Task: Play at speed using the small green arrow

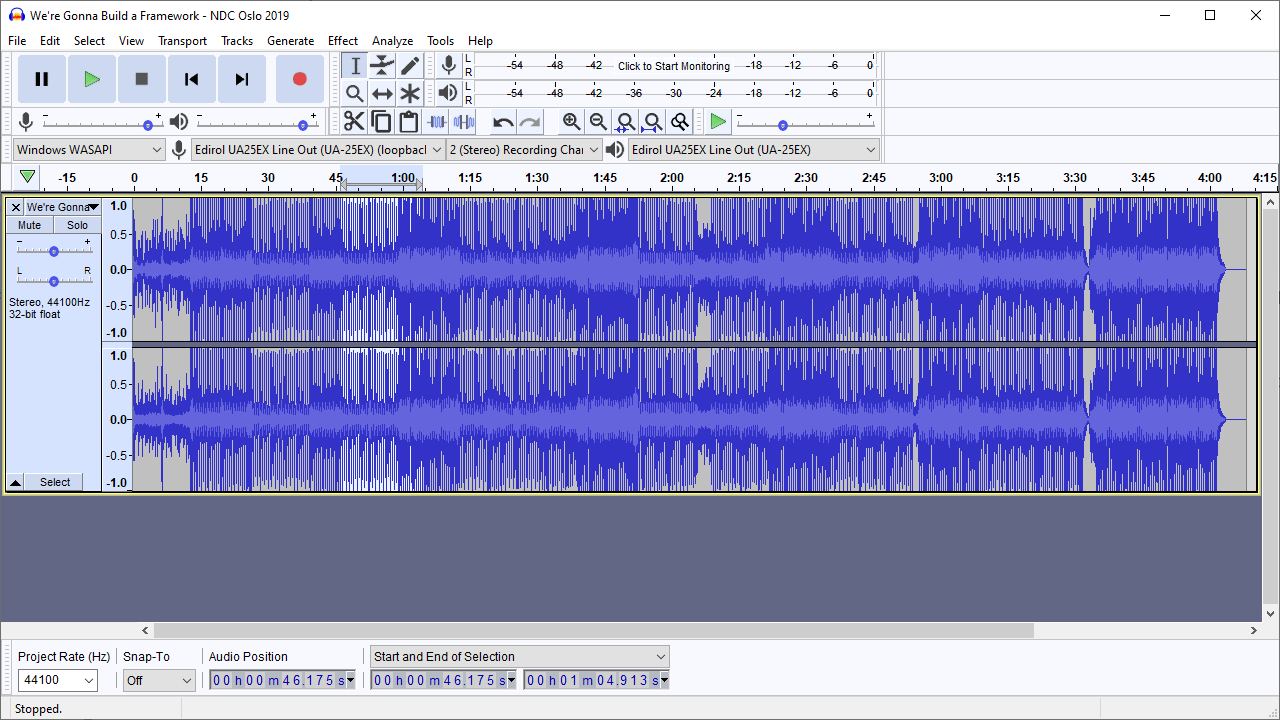Action: [x=718, y=122]
